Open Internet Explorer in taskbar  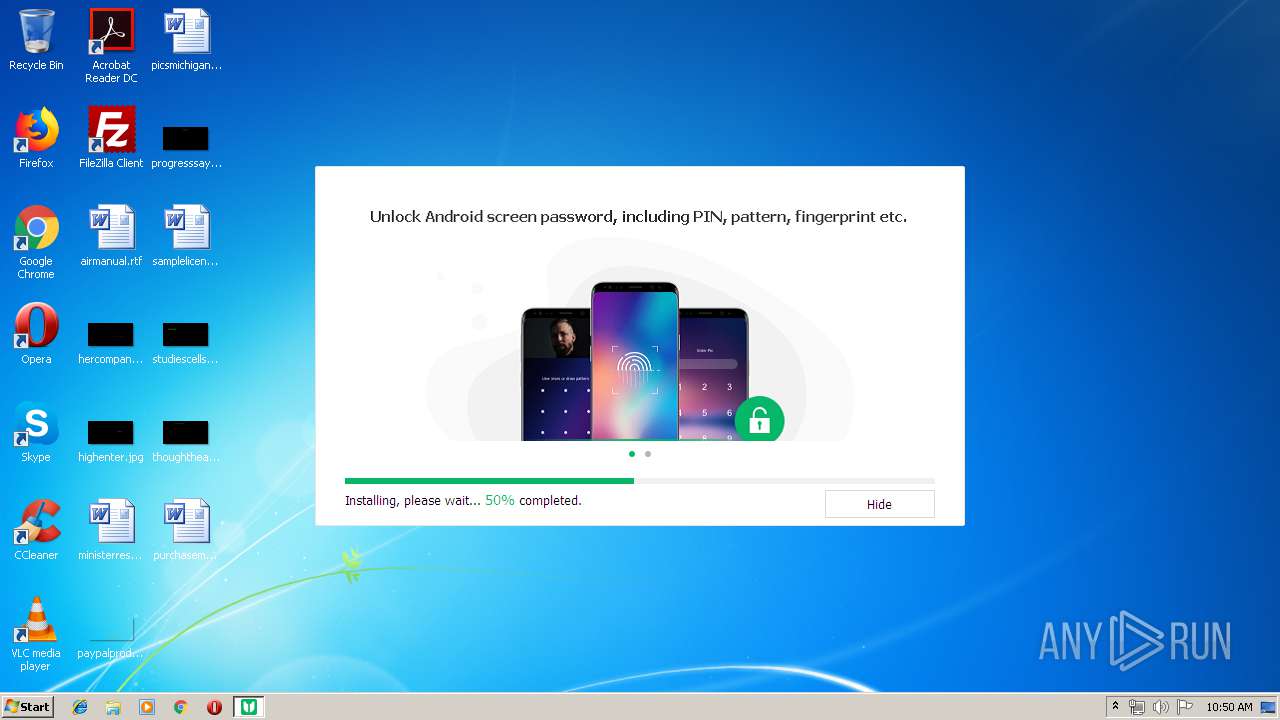pos(80,707)
